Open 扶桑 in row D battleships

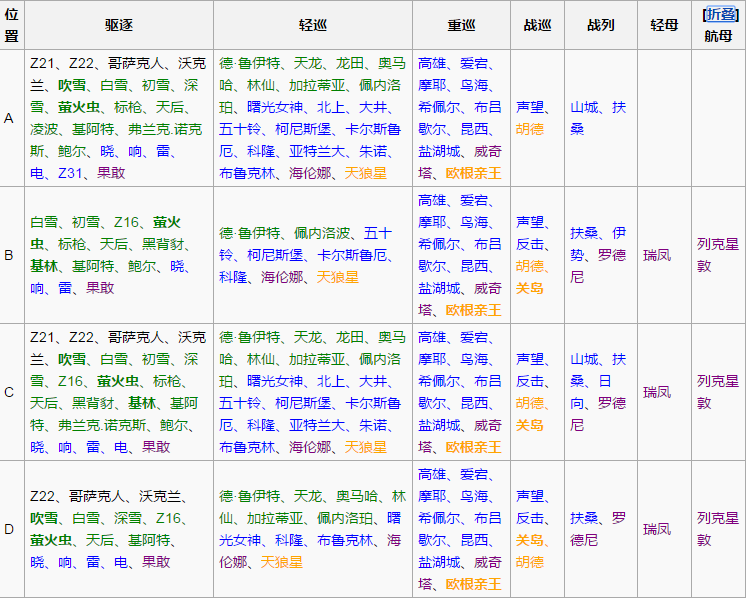[x=584, y=518]
